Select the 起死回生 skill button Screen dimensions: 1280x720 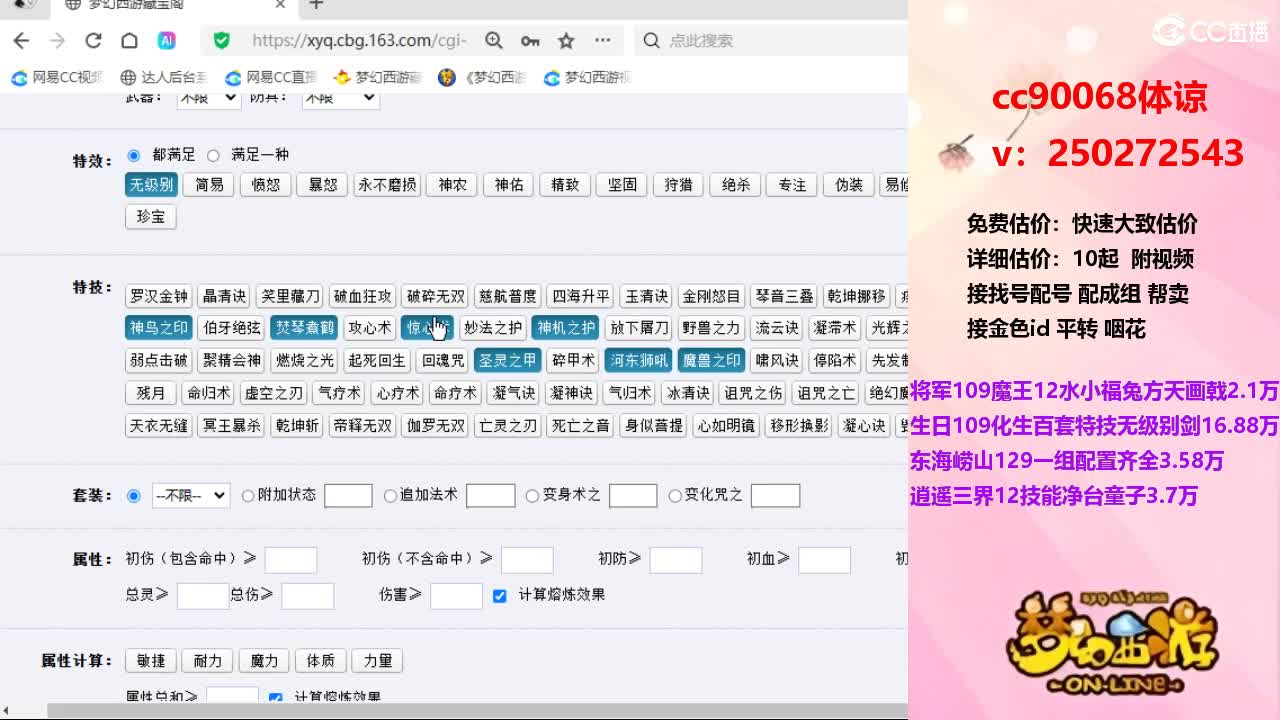point(376,360)
